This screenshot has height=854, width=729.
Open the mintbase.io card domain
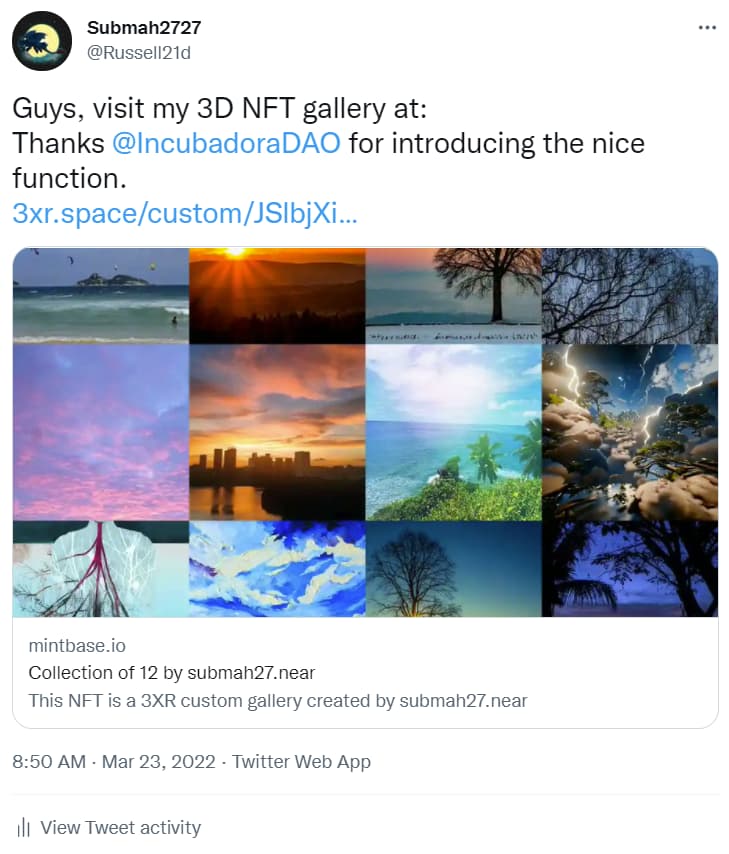[77, 645]
